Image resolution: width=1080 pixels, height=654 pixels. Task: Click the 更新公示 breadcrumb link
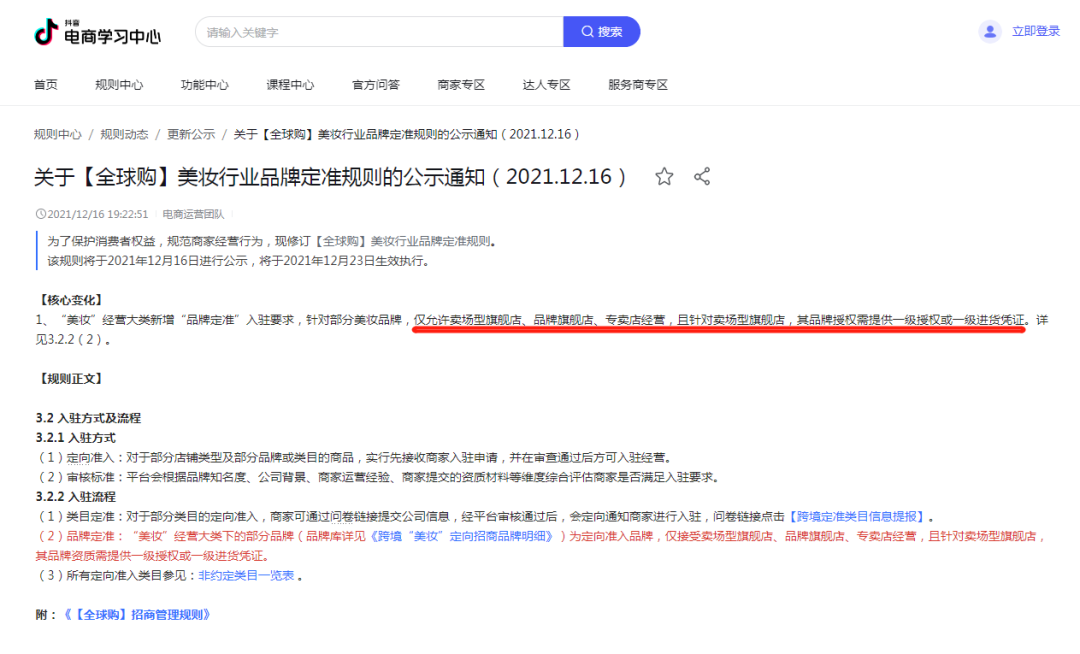tap(191, 134)
